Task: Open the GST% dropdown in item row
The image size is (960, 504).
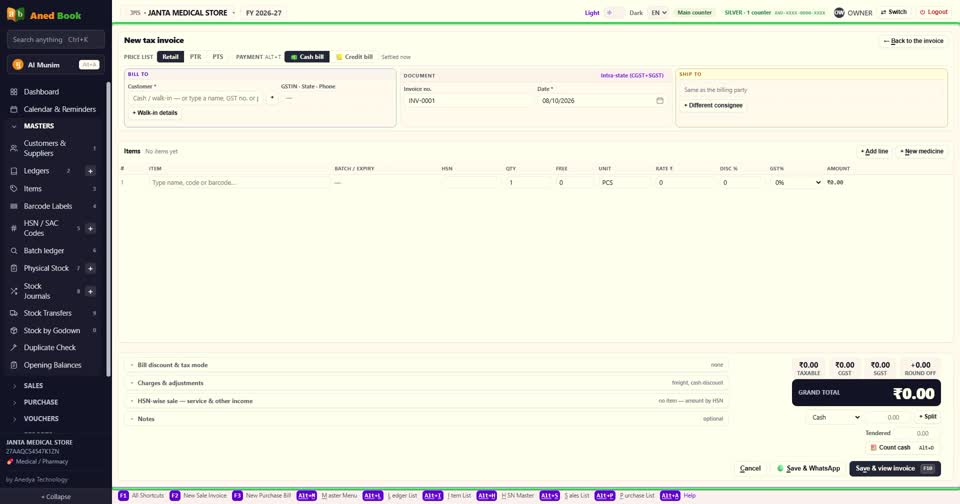Action: click(x=796, y=182)
